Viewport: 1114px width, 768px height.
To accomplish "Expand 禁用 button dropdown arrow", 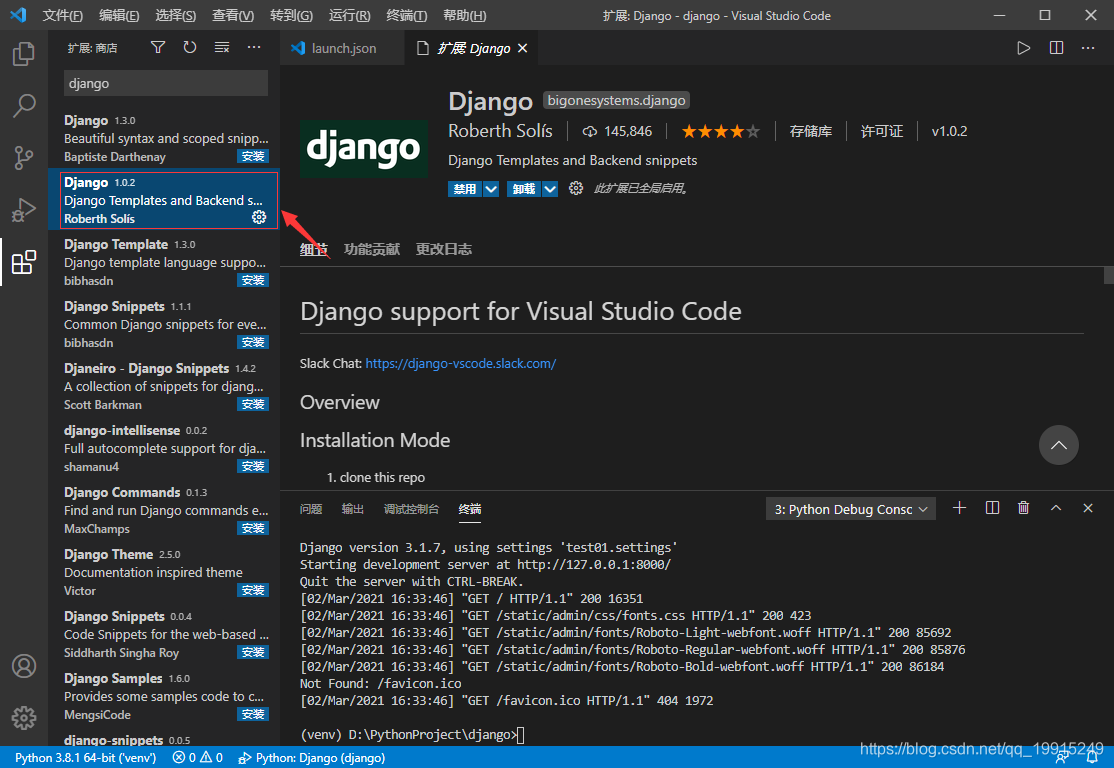I will (x=489, y=188).
